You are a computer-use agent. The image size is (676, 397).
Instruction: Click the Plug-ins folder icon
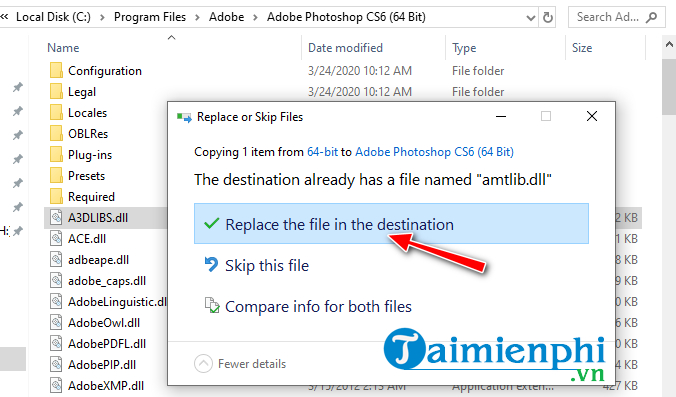coord(56,154)
